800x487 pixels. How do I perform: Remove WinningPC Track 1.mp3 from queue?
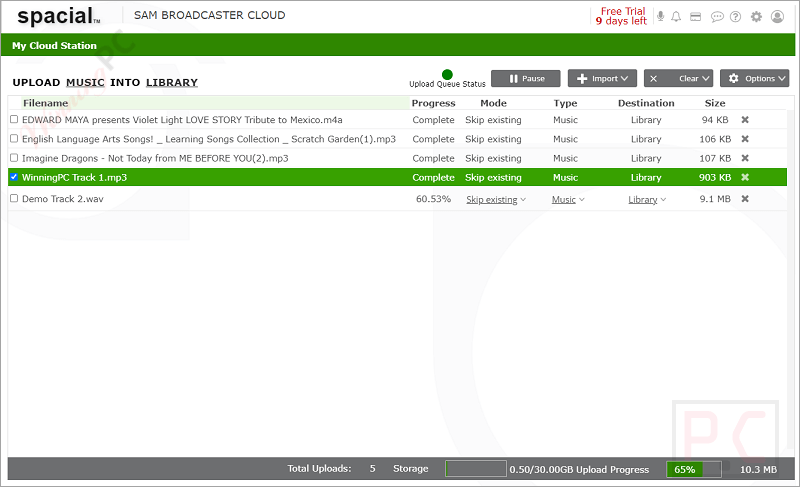[x=745, y=177]
